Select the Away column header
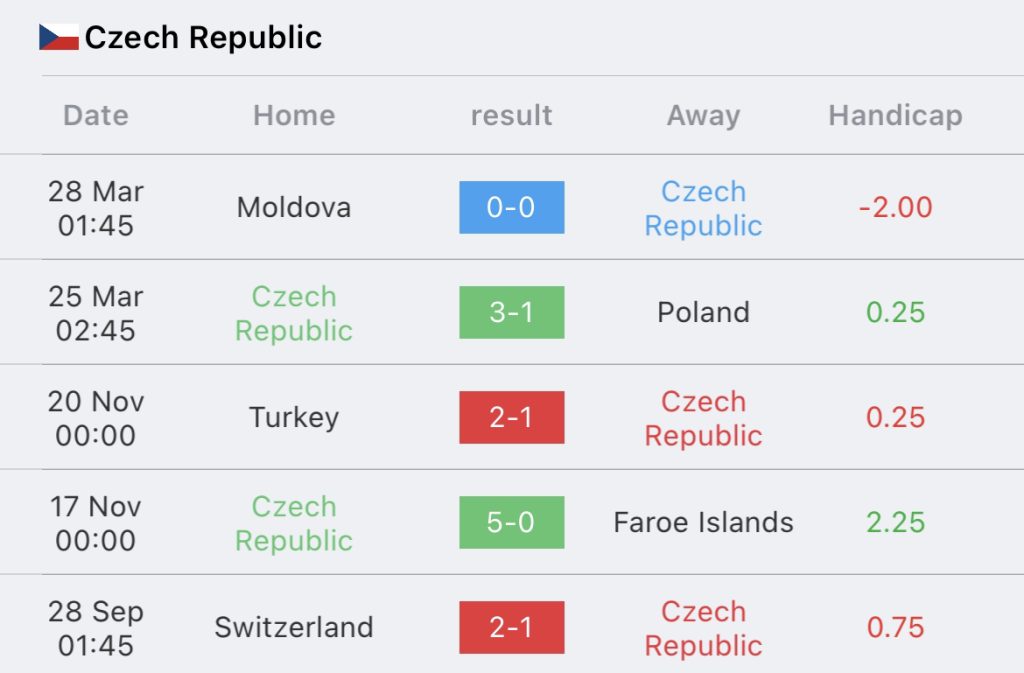 pos(703,116)
